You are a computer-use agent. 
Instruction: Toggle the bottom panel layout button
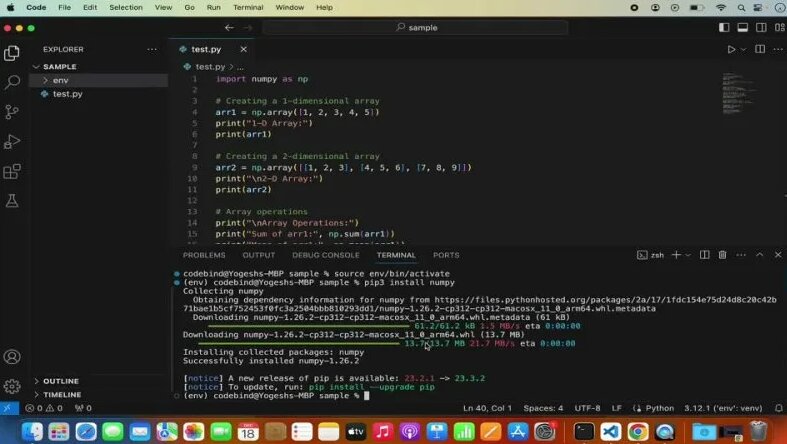pos(742,28)
